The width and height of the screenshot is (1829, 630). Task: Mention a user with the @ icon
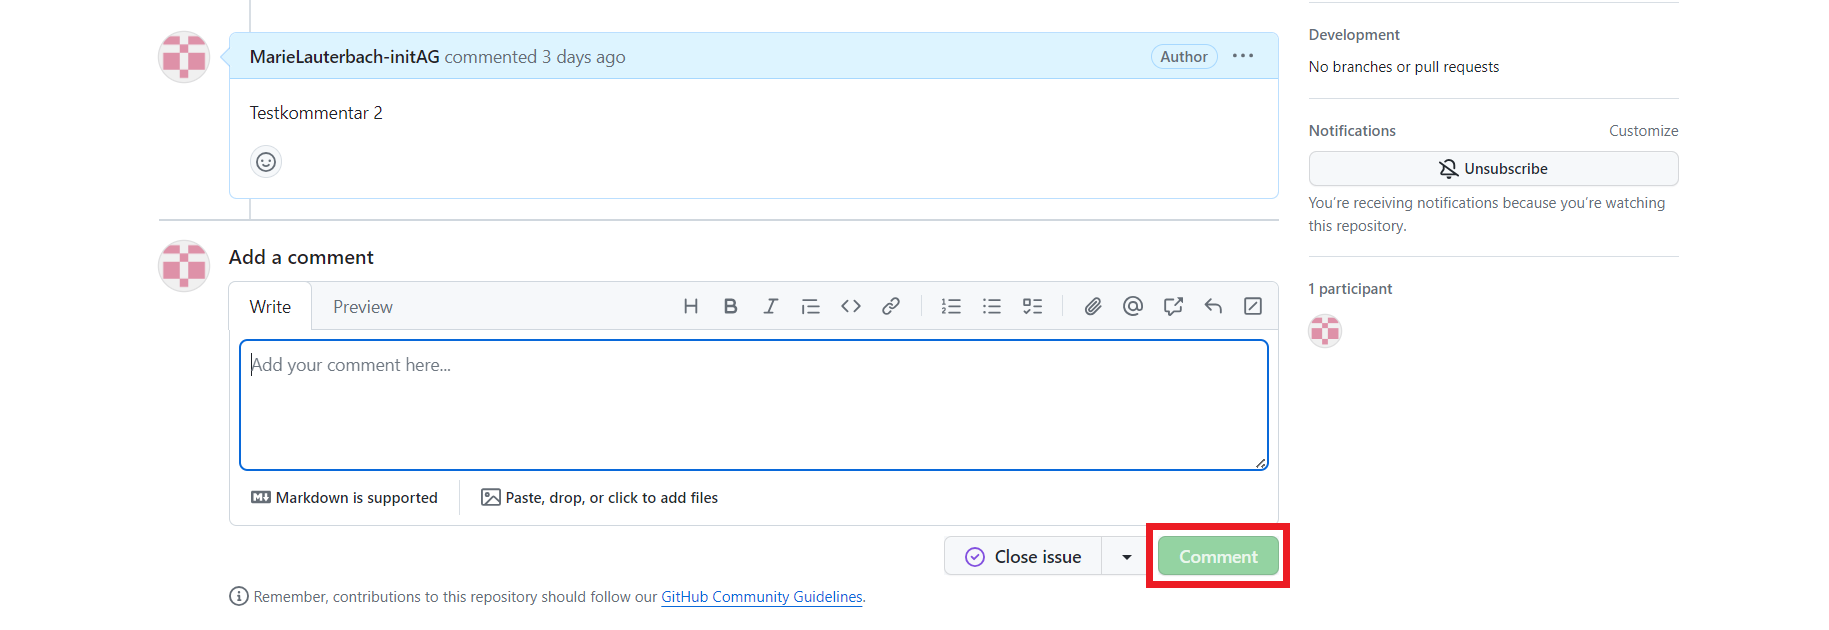pos(1133,306)
